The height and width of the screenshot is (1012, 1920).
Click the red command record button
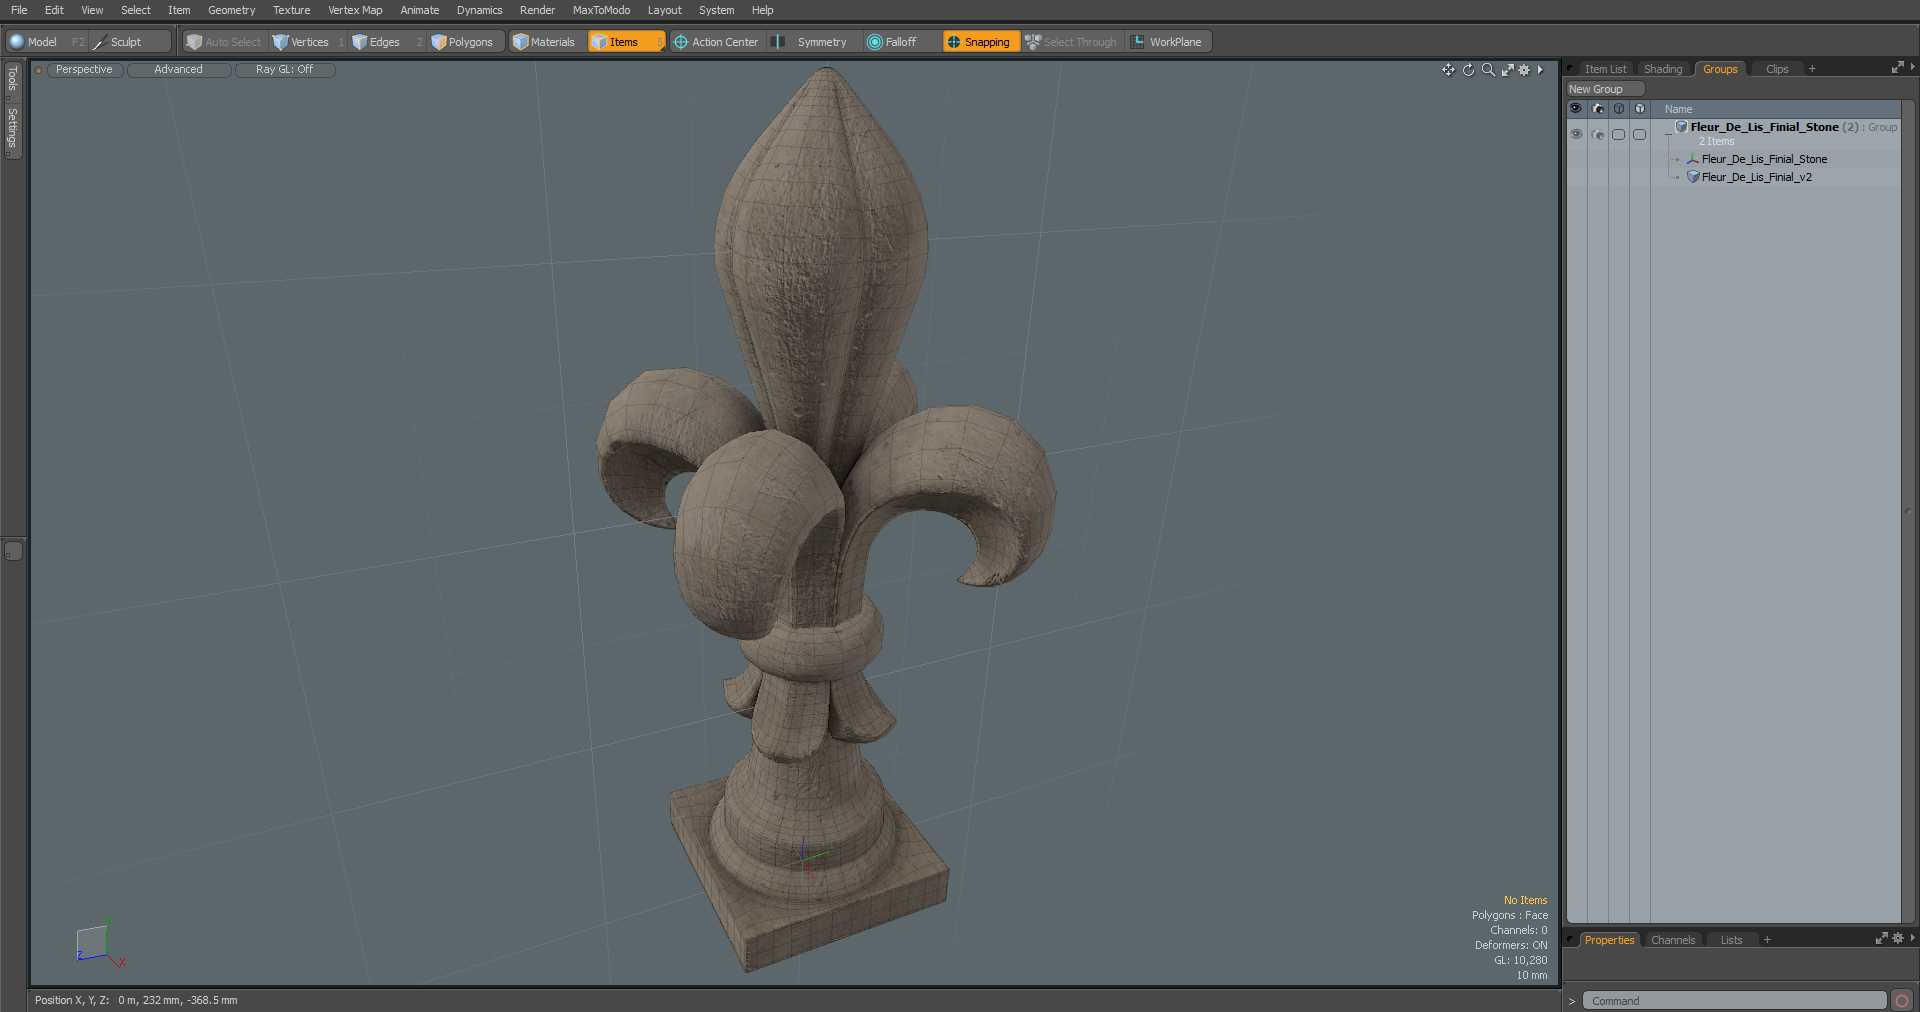tap(1902, 1001)
